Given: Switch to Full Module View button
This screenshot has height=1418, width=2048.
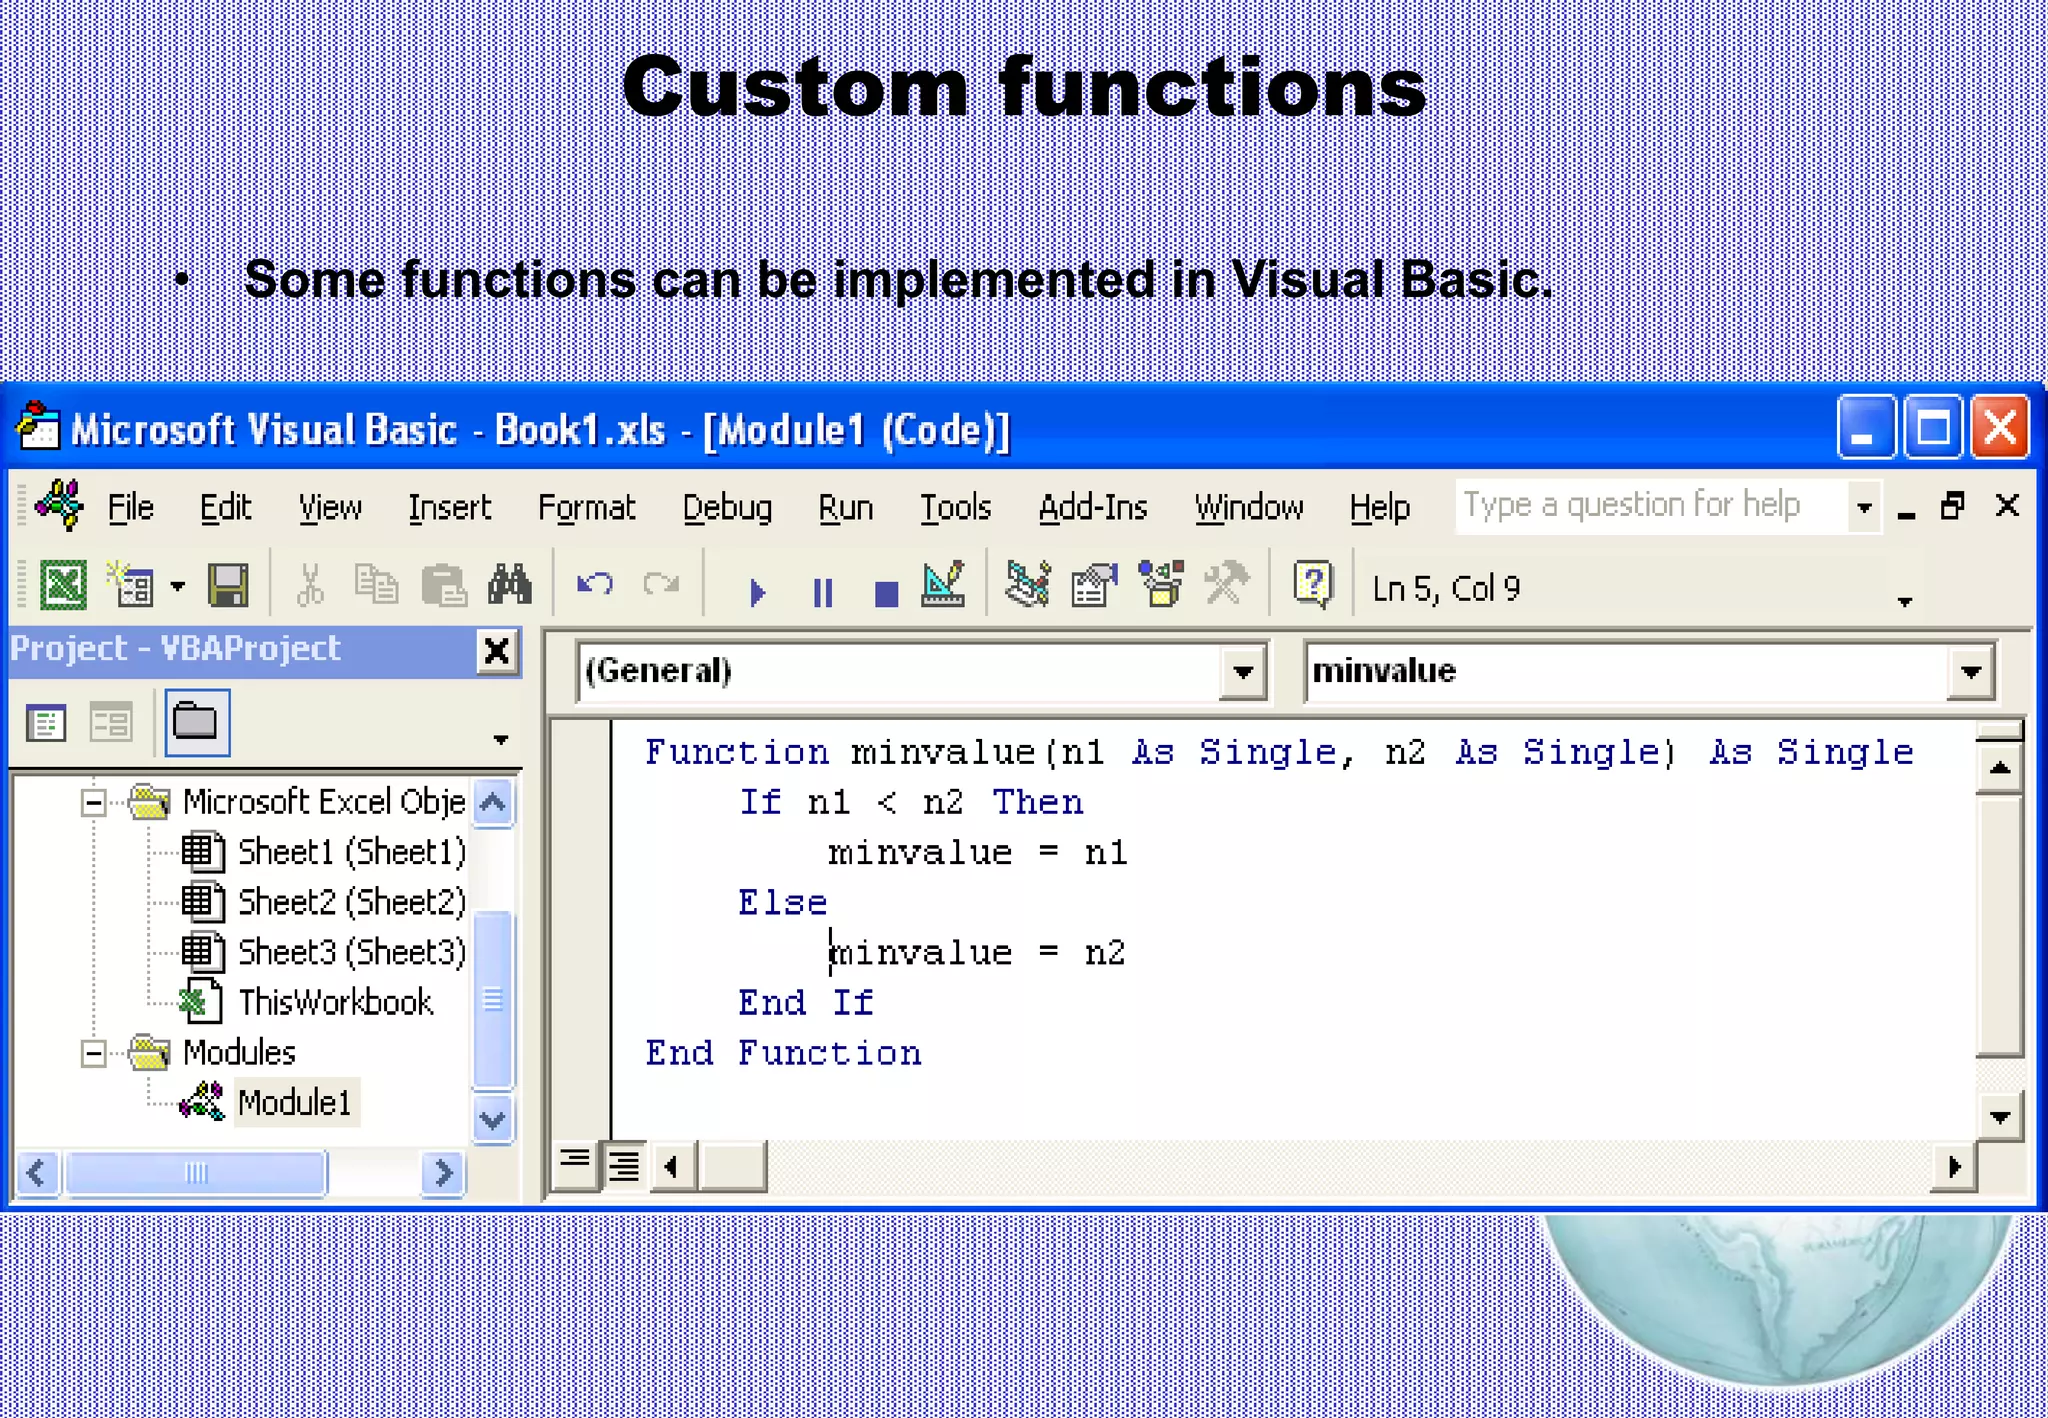Looking at the screenshot, I should click(x=624, y=1165).
